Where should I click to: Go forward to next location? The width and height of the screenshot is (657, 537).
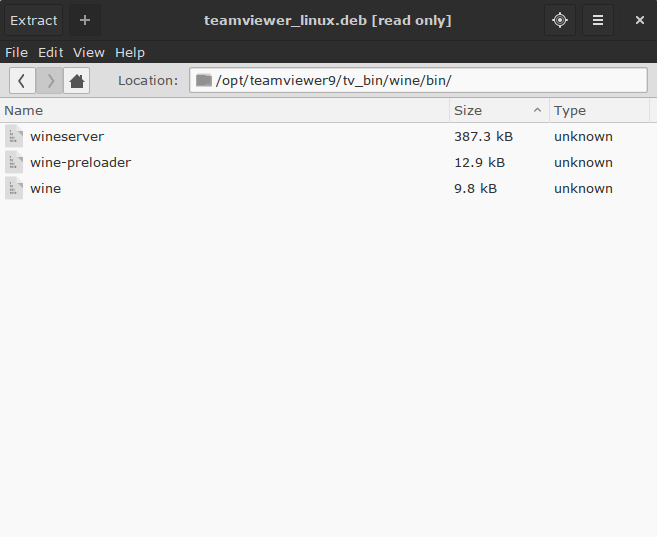pos(49,80)
